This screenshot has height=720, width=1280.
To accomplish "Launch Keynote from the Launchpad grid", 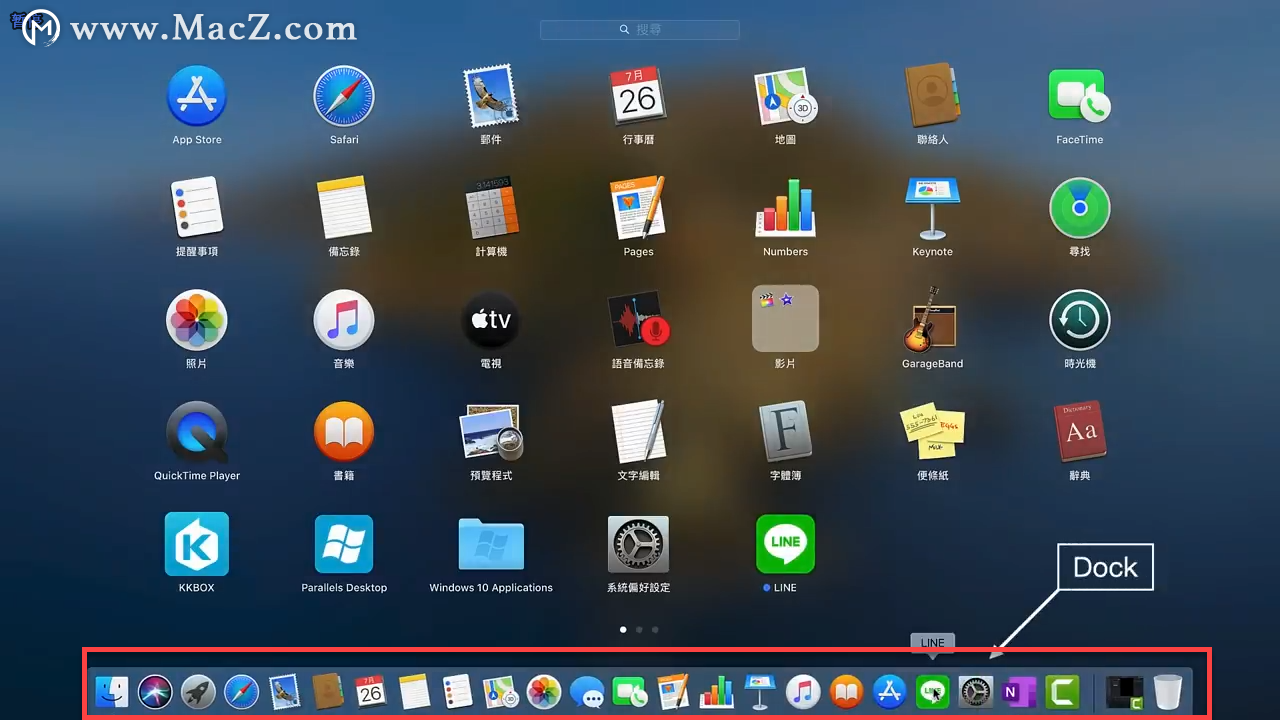I will (932, 208).
